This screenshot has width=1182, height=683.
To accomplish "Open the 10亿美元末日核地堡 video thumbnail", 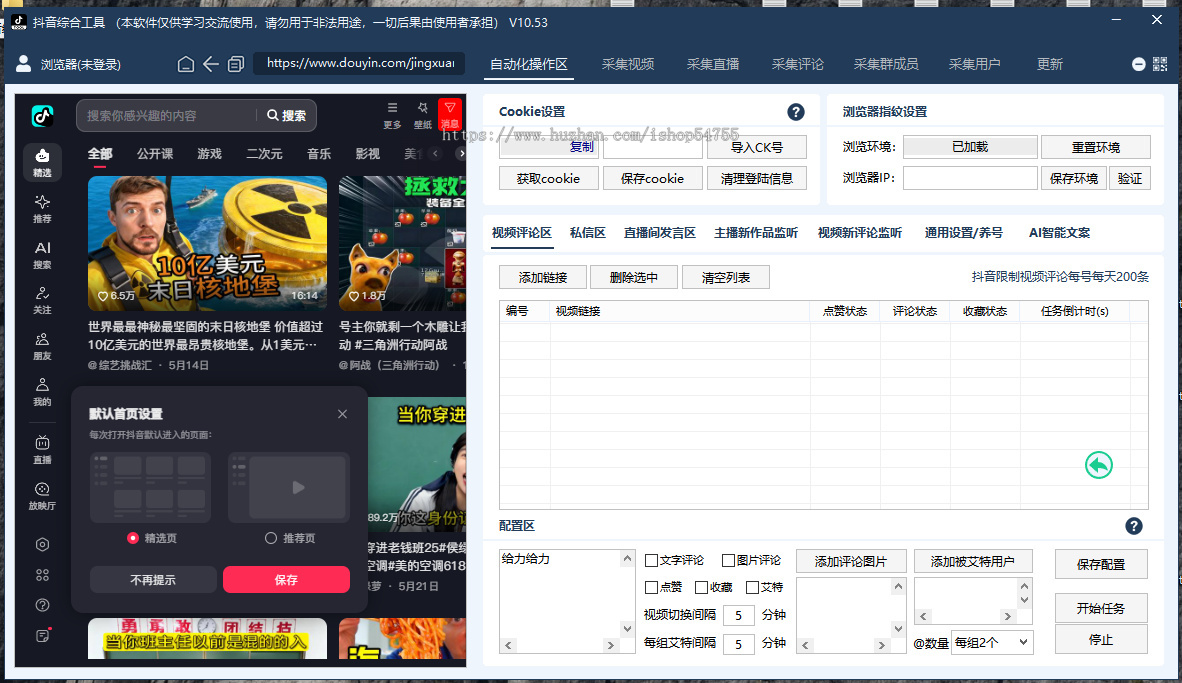I will [207, 243].
